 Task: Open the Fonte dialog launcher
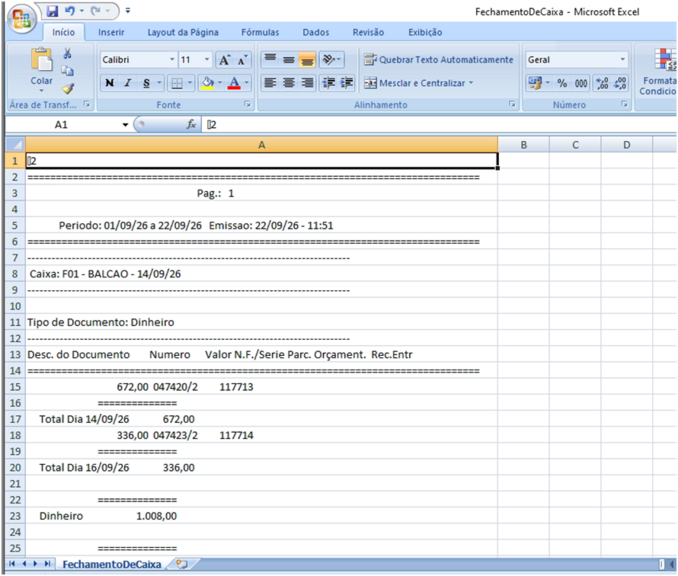(247, 104)
